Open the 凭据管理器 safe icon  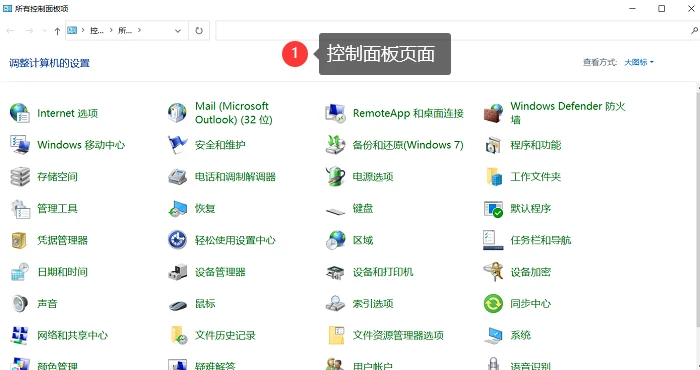coord(20,240)
